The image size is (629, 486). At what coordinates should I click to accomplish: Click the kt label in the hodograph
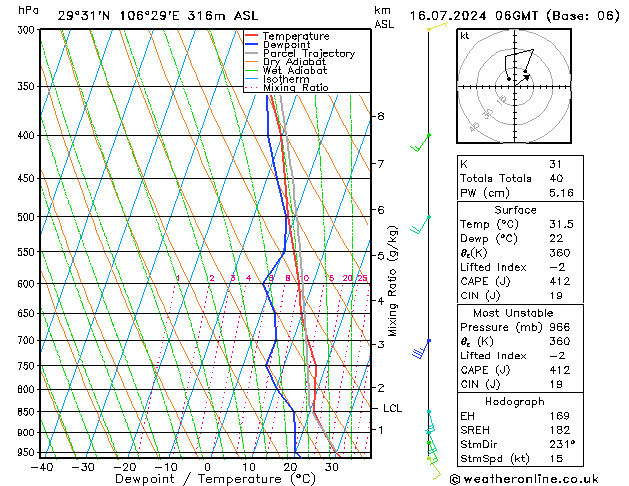click(464, 35)
